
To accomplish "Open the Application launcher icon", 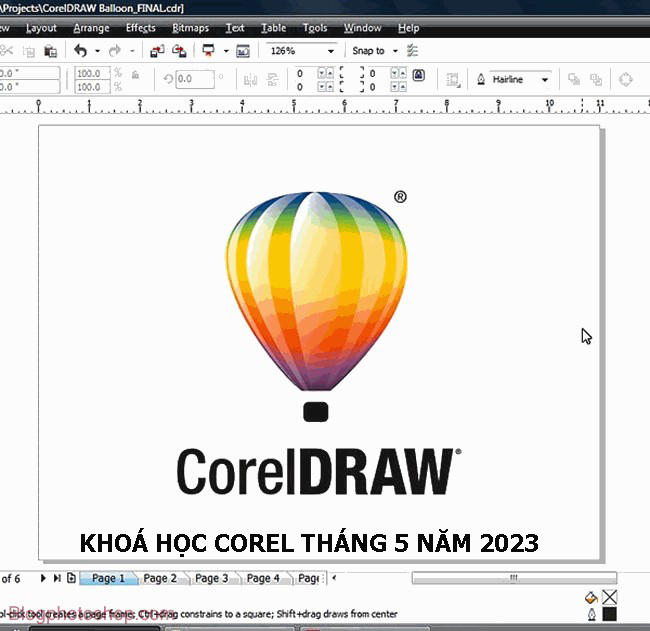I will [208, 51].
